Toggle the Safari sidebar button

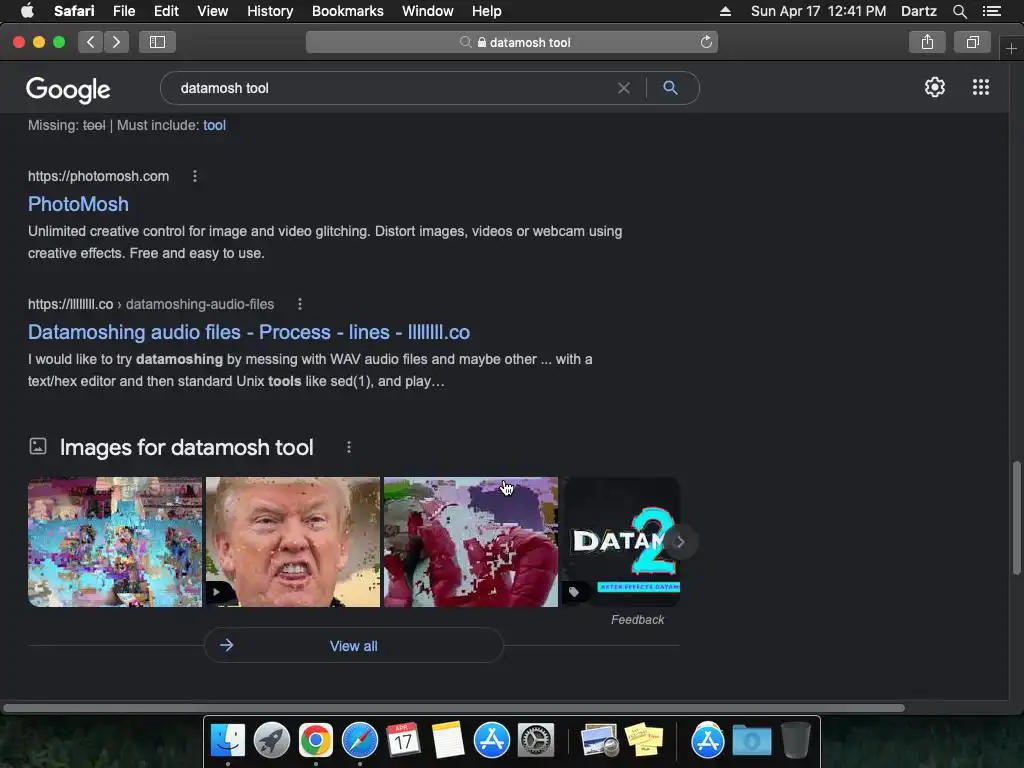click(157, 42)
